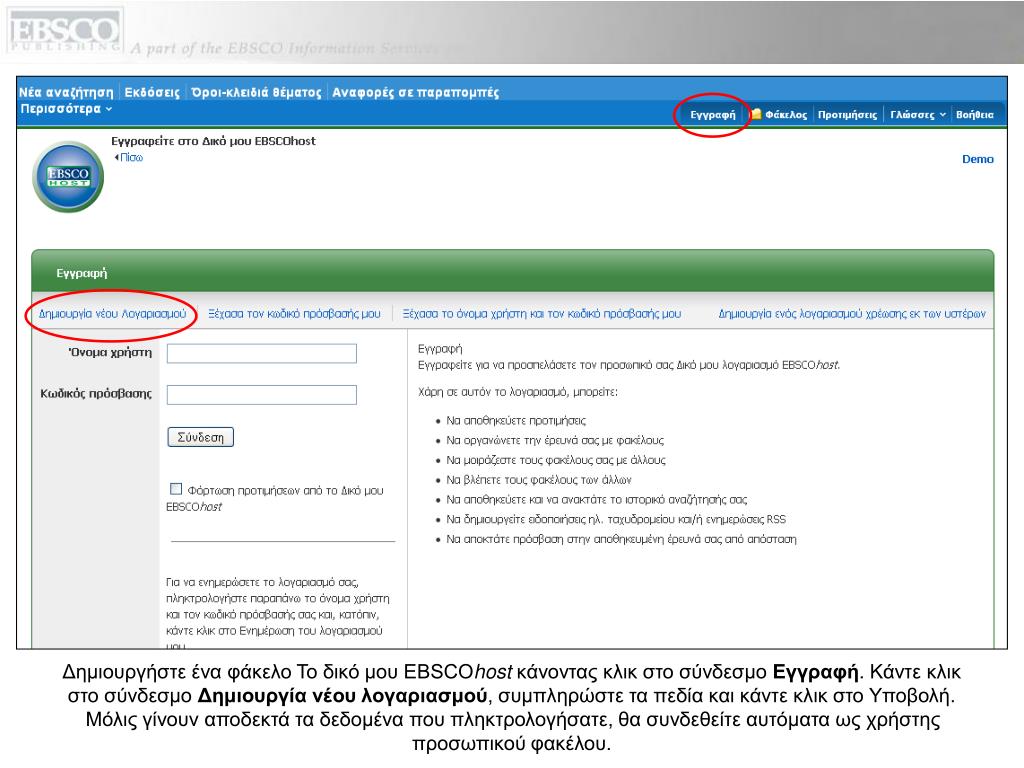Open the Βοήθεια help link
Viewport: 1024px width, 768px height.
974,114
